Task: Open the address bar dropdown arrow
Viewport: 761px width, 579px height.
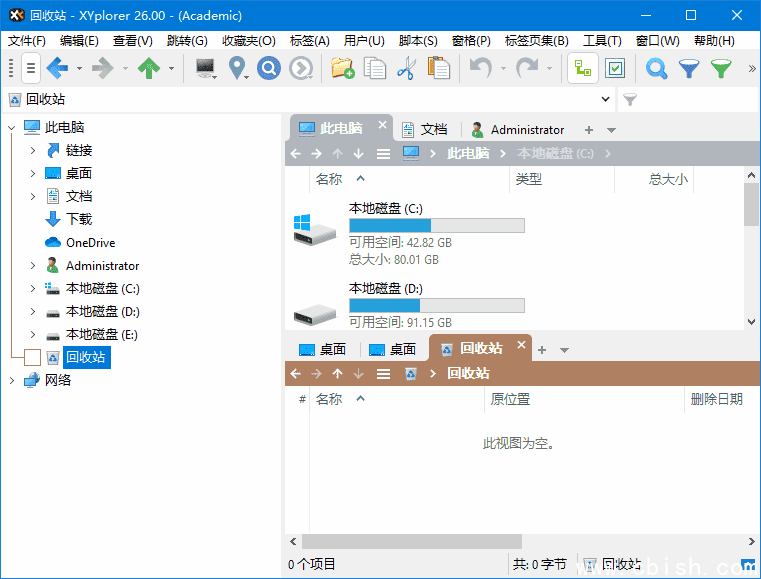Action: [605, 100]
